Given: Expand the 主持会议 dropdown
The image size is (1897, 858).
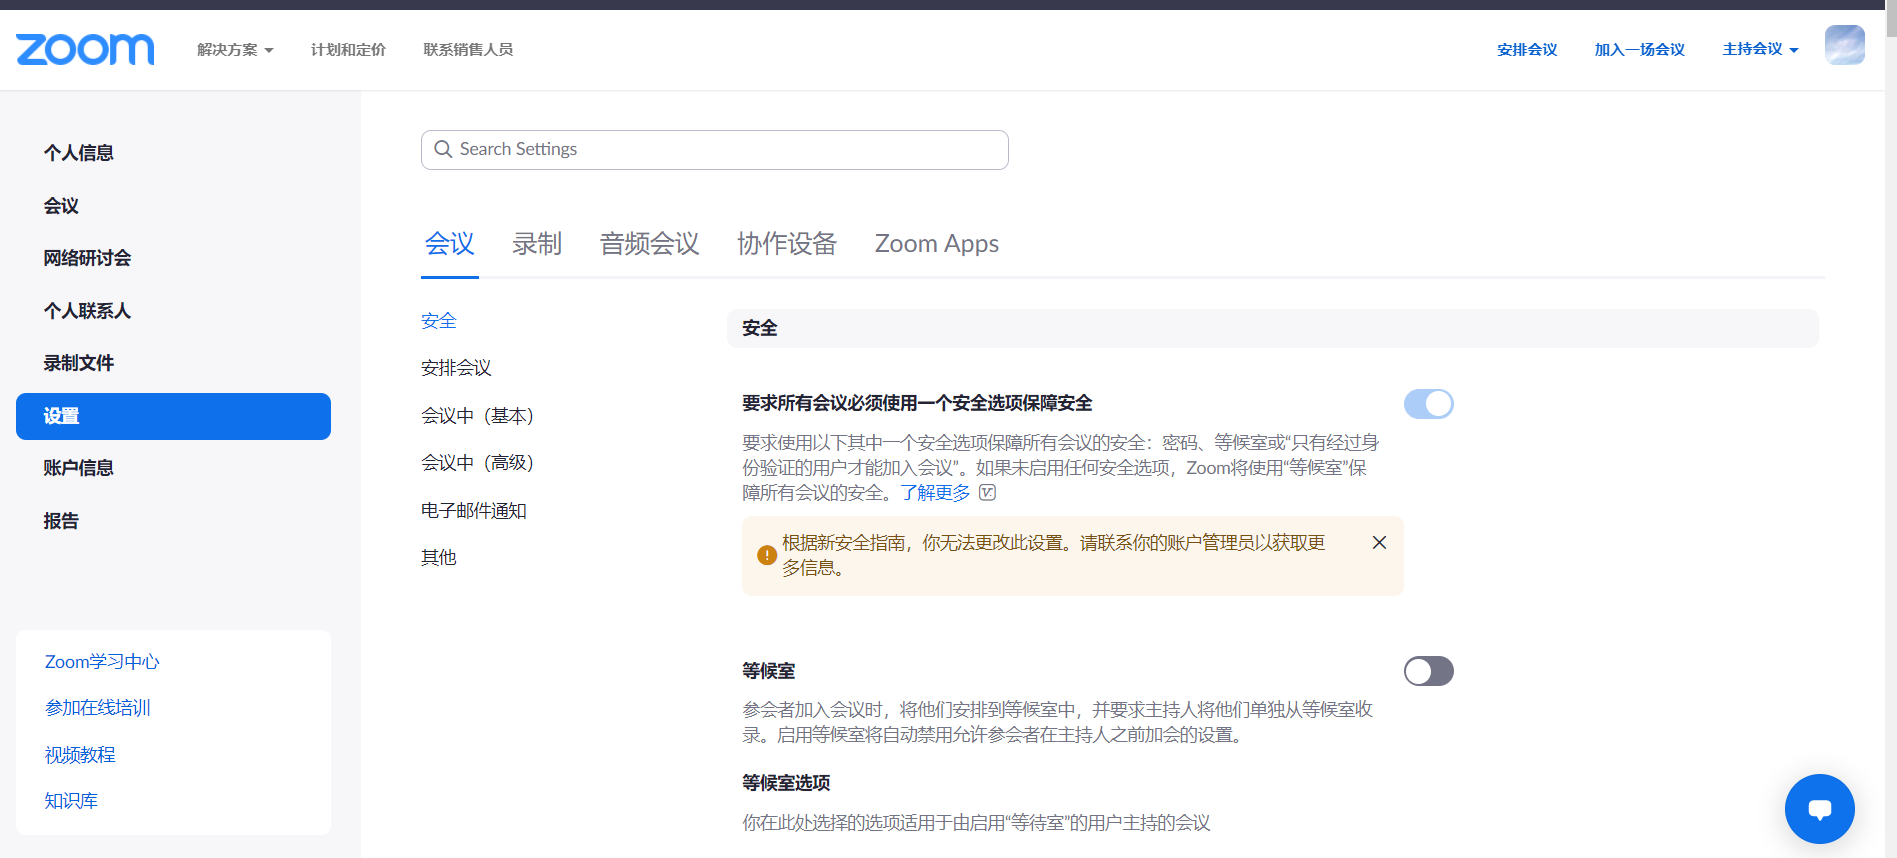Looking at the screenshot, I should click(1760, 49).
